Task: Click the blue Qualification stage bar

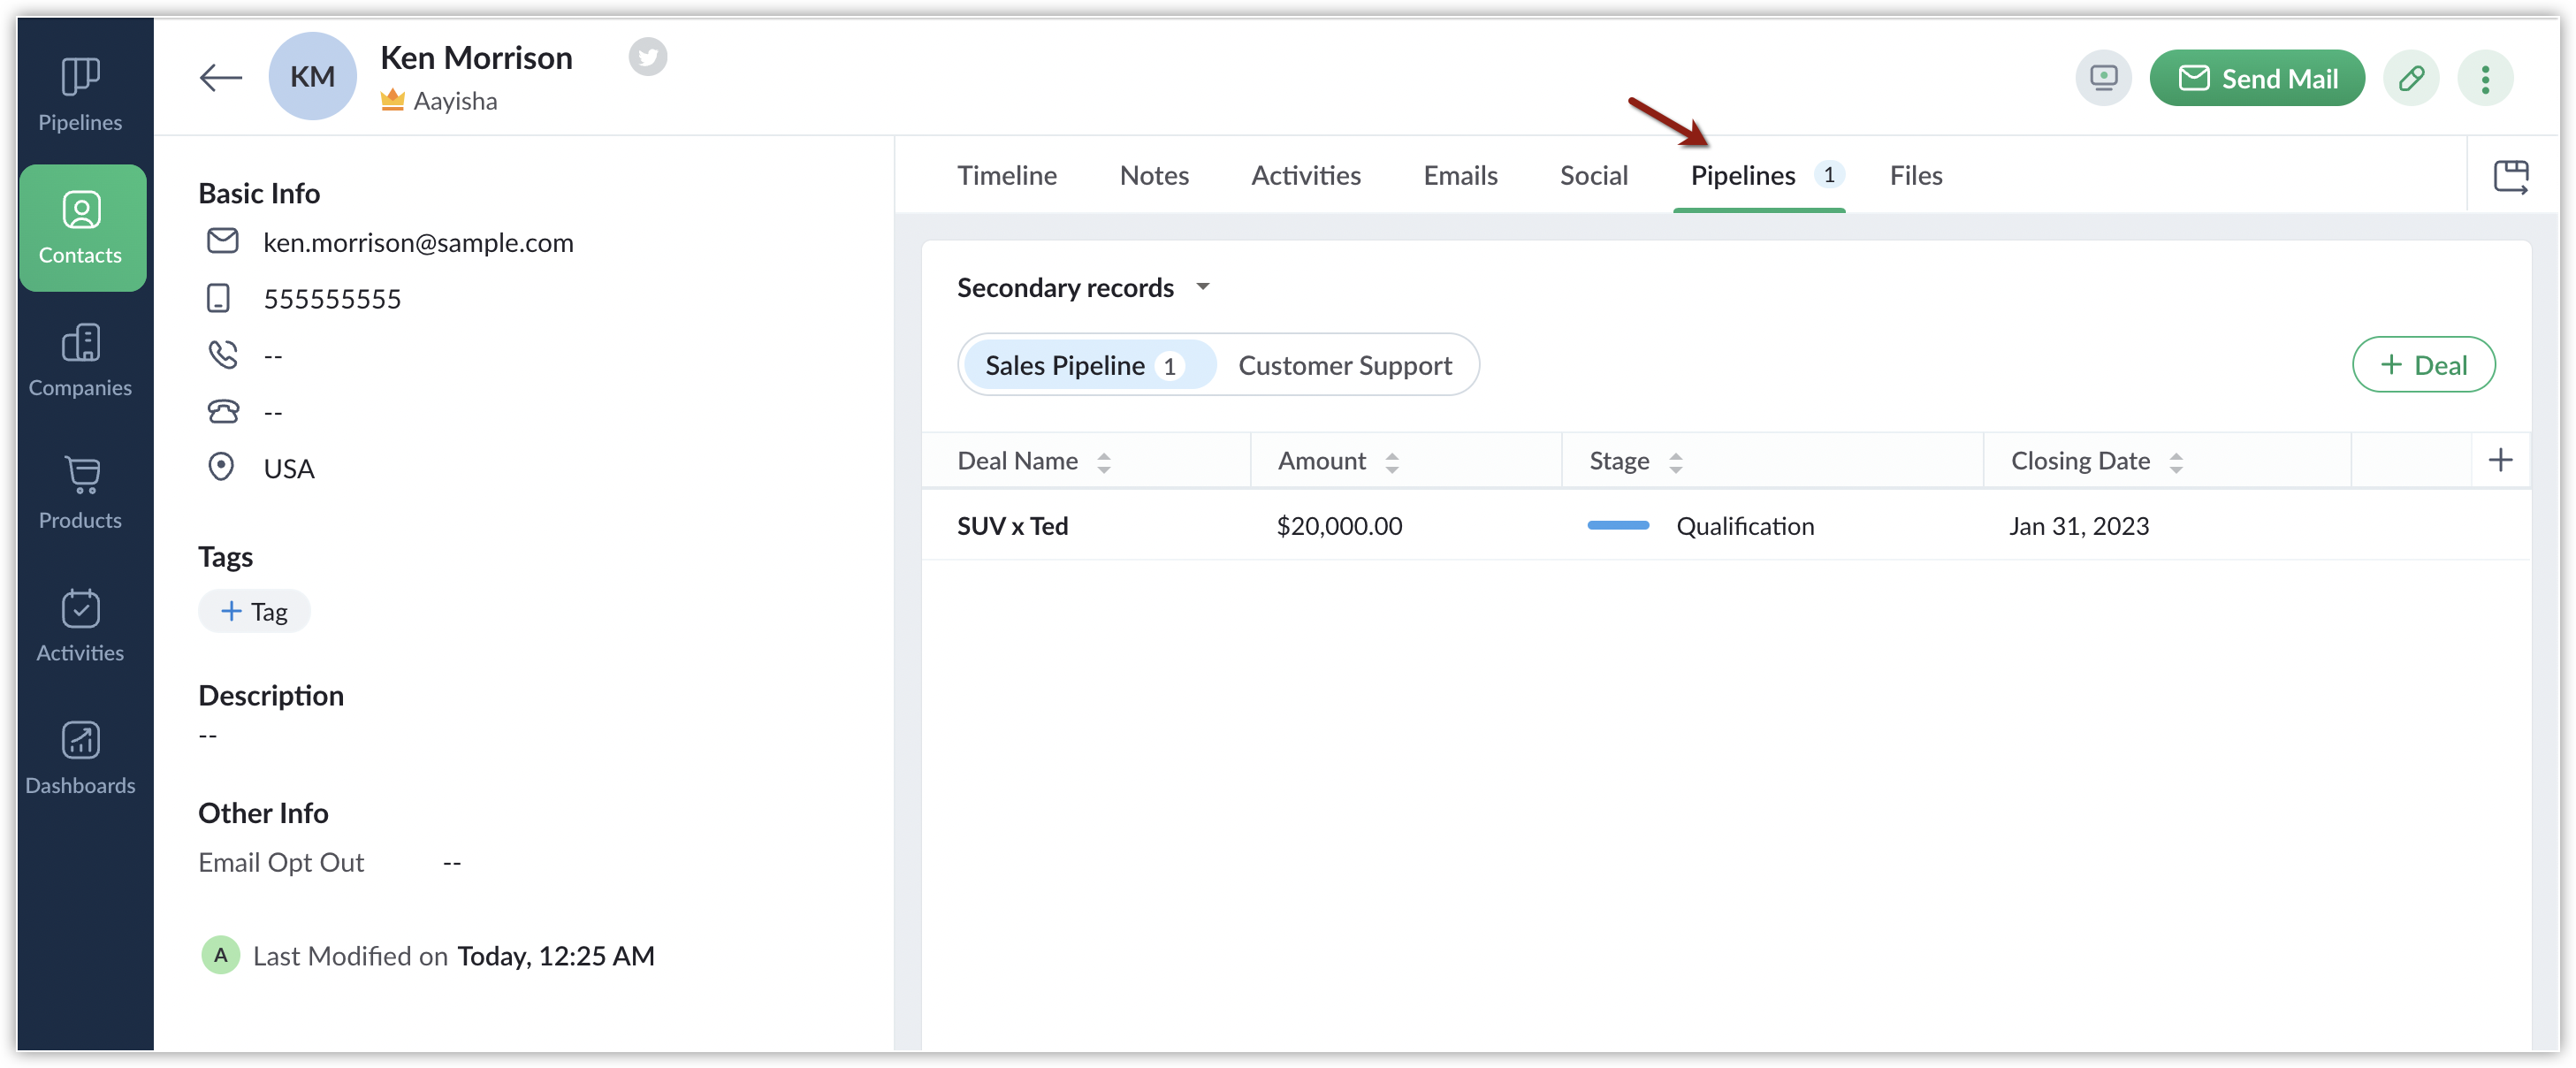Action: tap(1617, 525)
